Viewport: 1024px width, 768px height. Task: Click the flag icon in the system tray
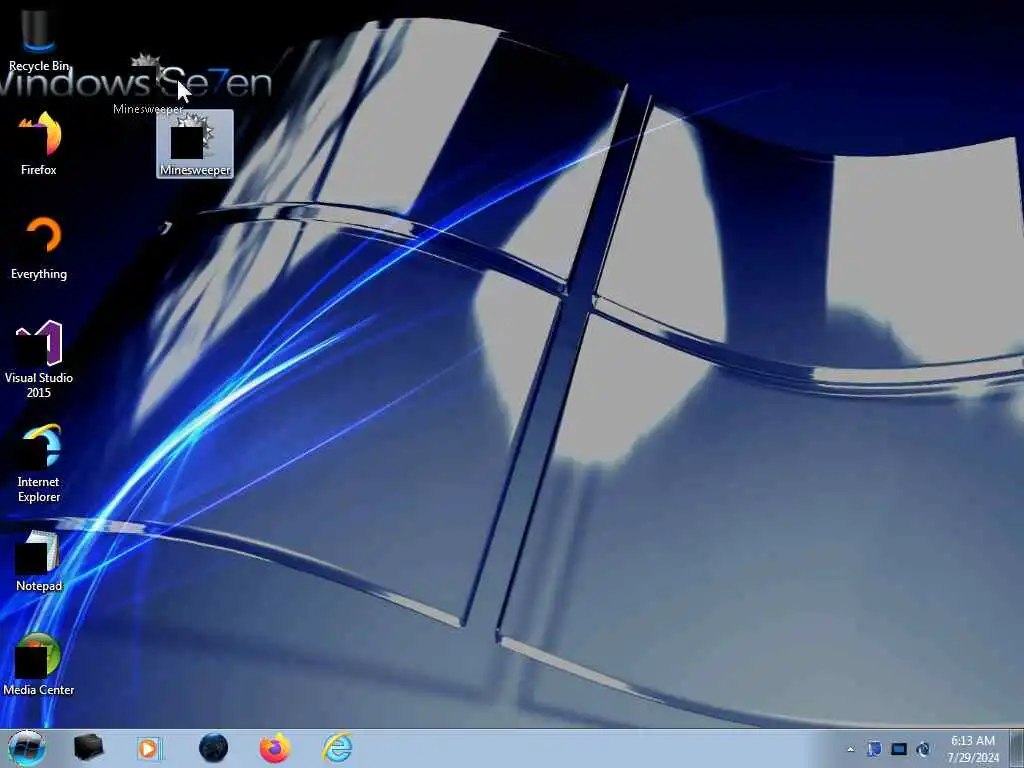coord(874,749)
